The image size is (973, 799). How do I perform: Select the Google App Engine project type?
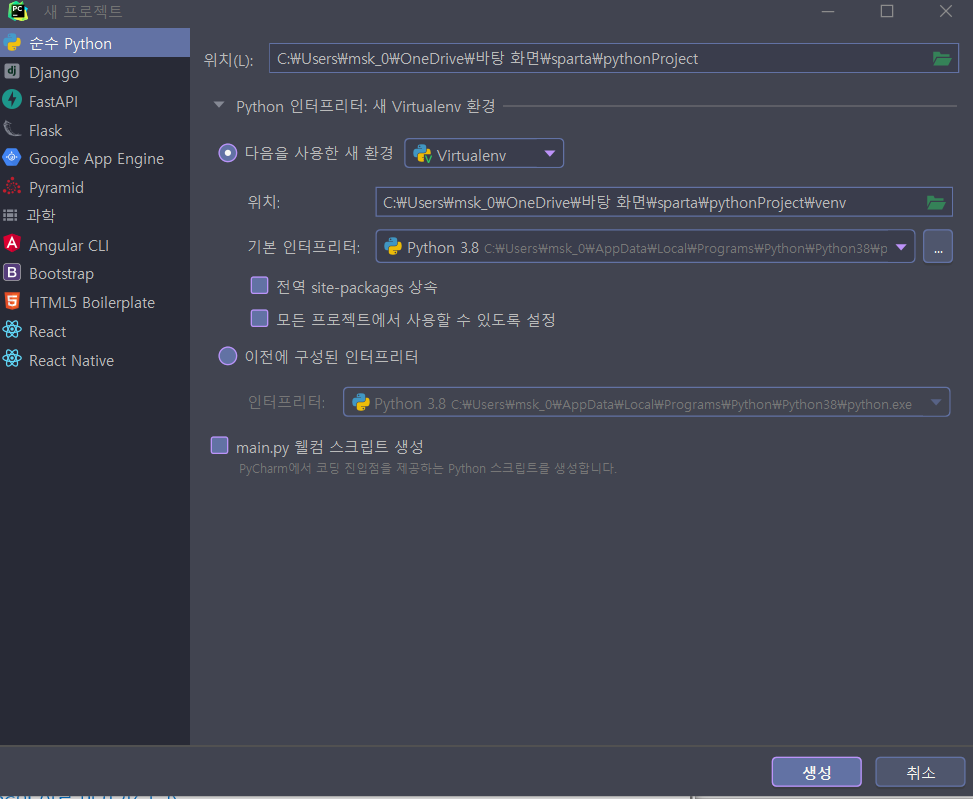pyautogui.click(x=95, y=158)
